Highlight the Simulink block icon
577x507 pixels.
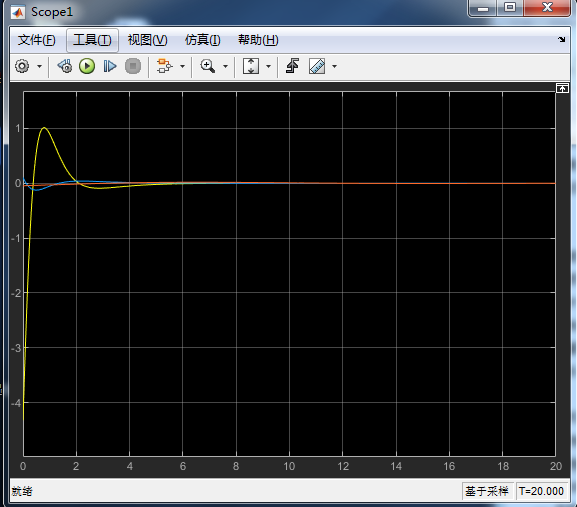[164, 67]
